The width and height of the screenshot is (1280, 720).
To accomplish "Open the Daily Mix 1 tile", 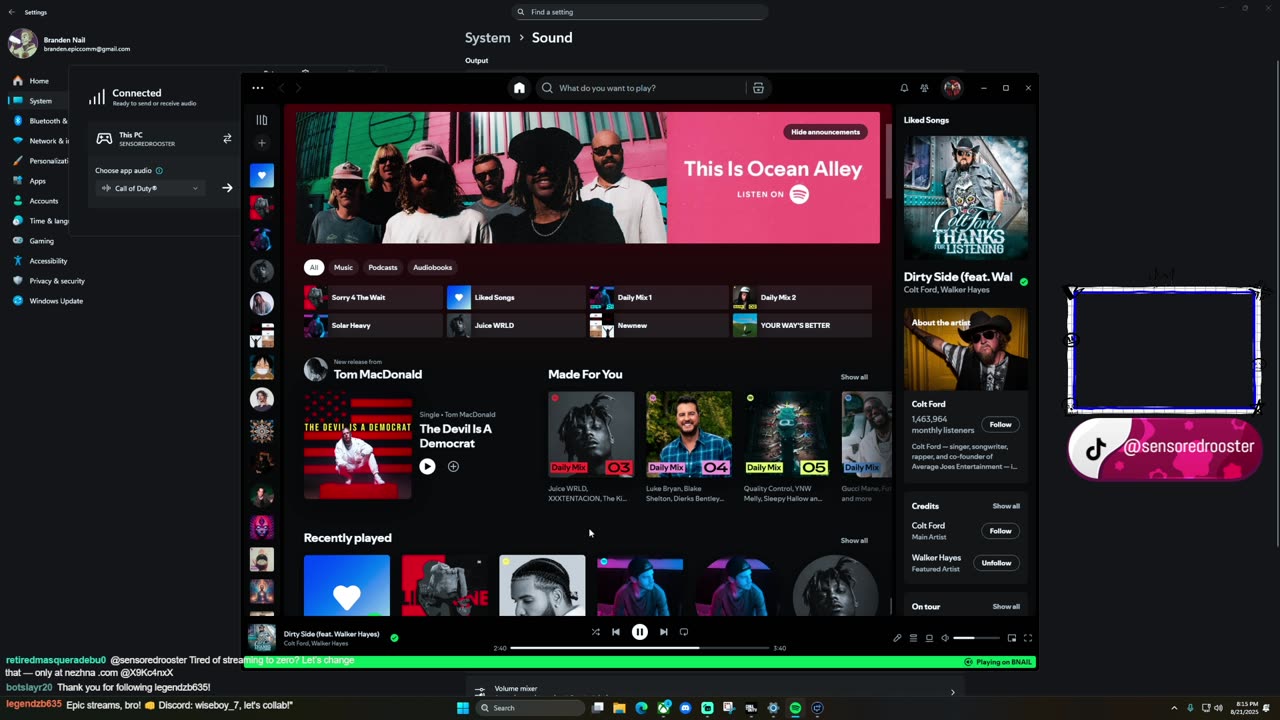I will coord(659,297).
